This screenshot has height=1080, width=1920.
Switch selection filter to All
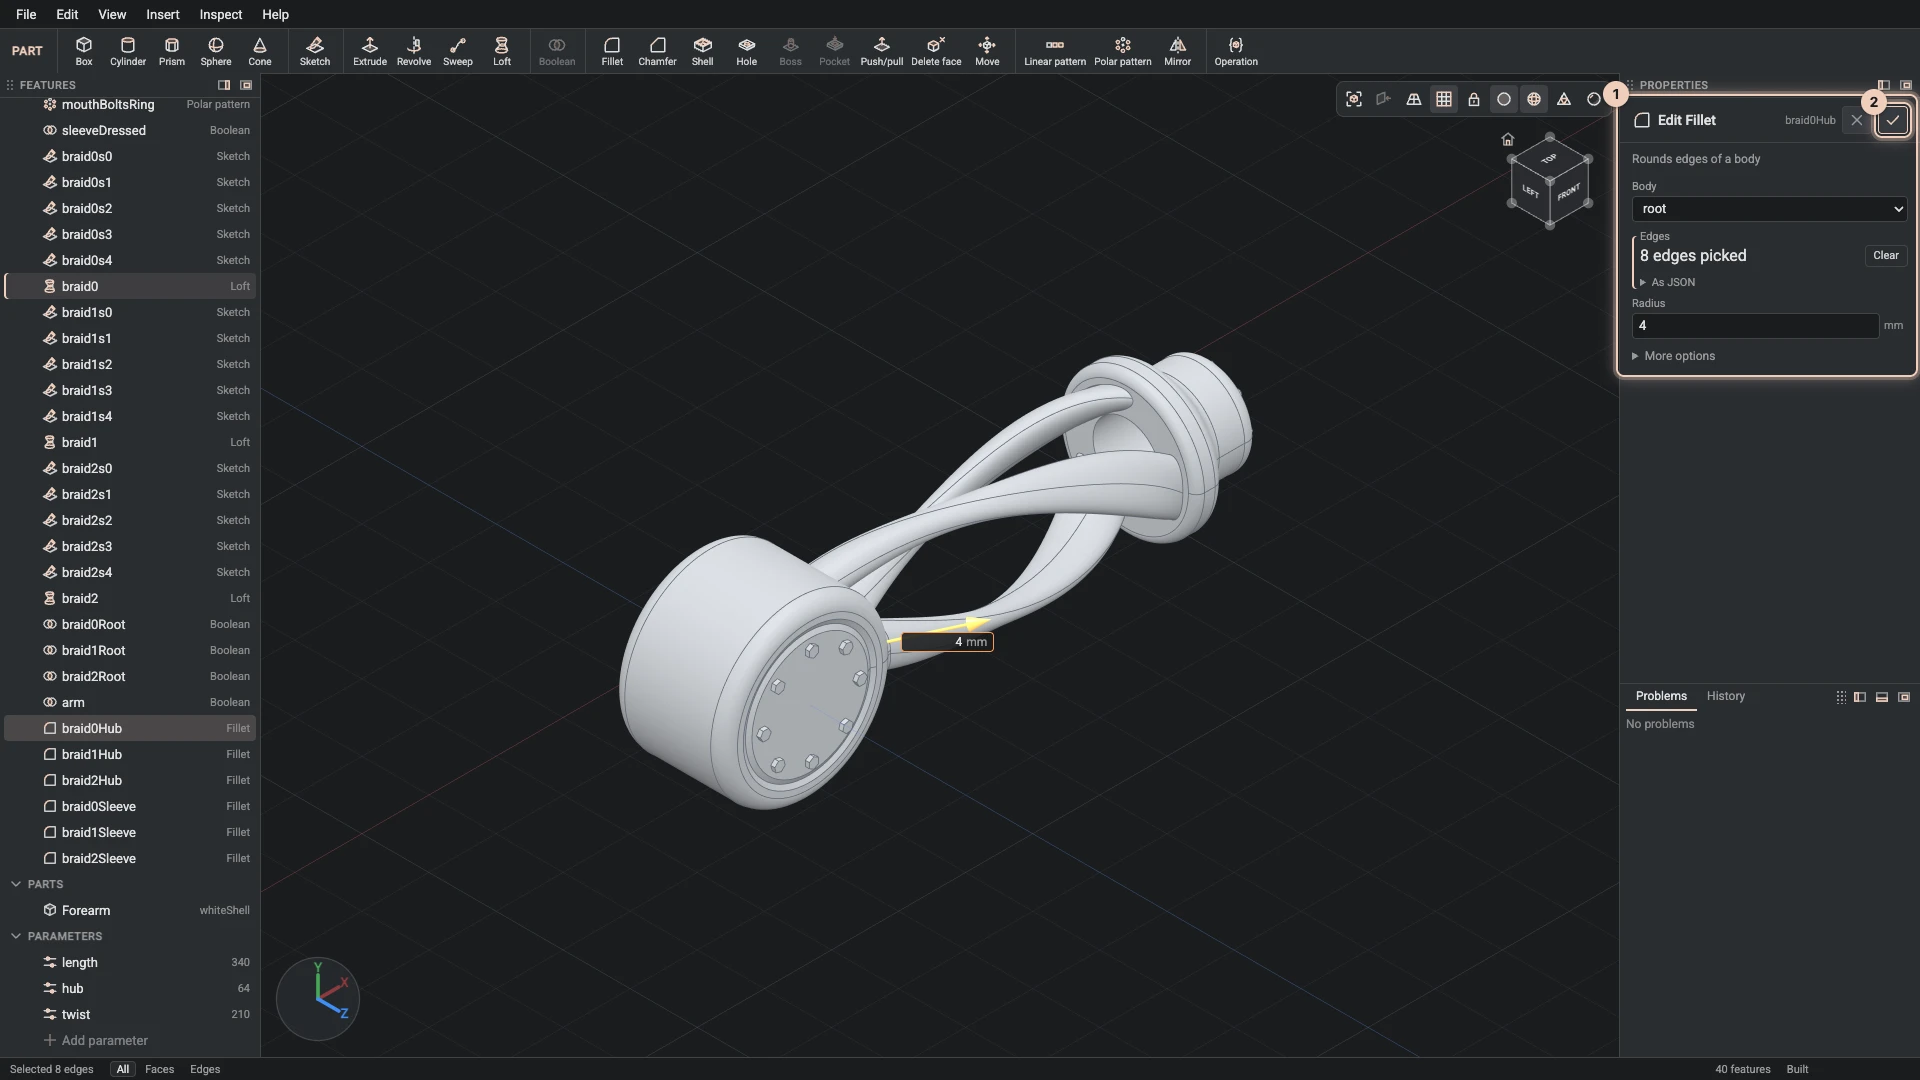pos(123,1069)
